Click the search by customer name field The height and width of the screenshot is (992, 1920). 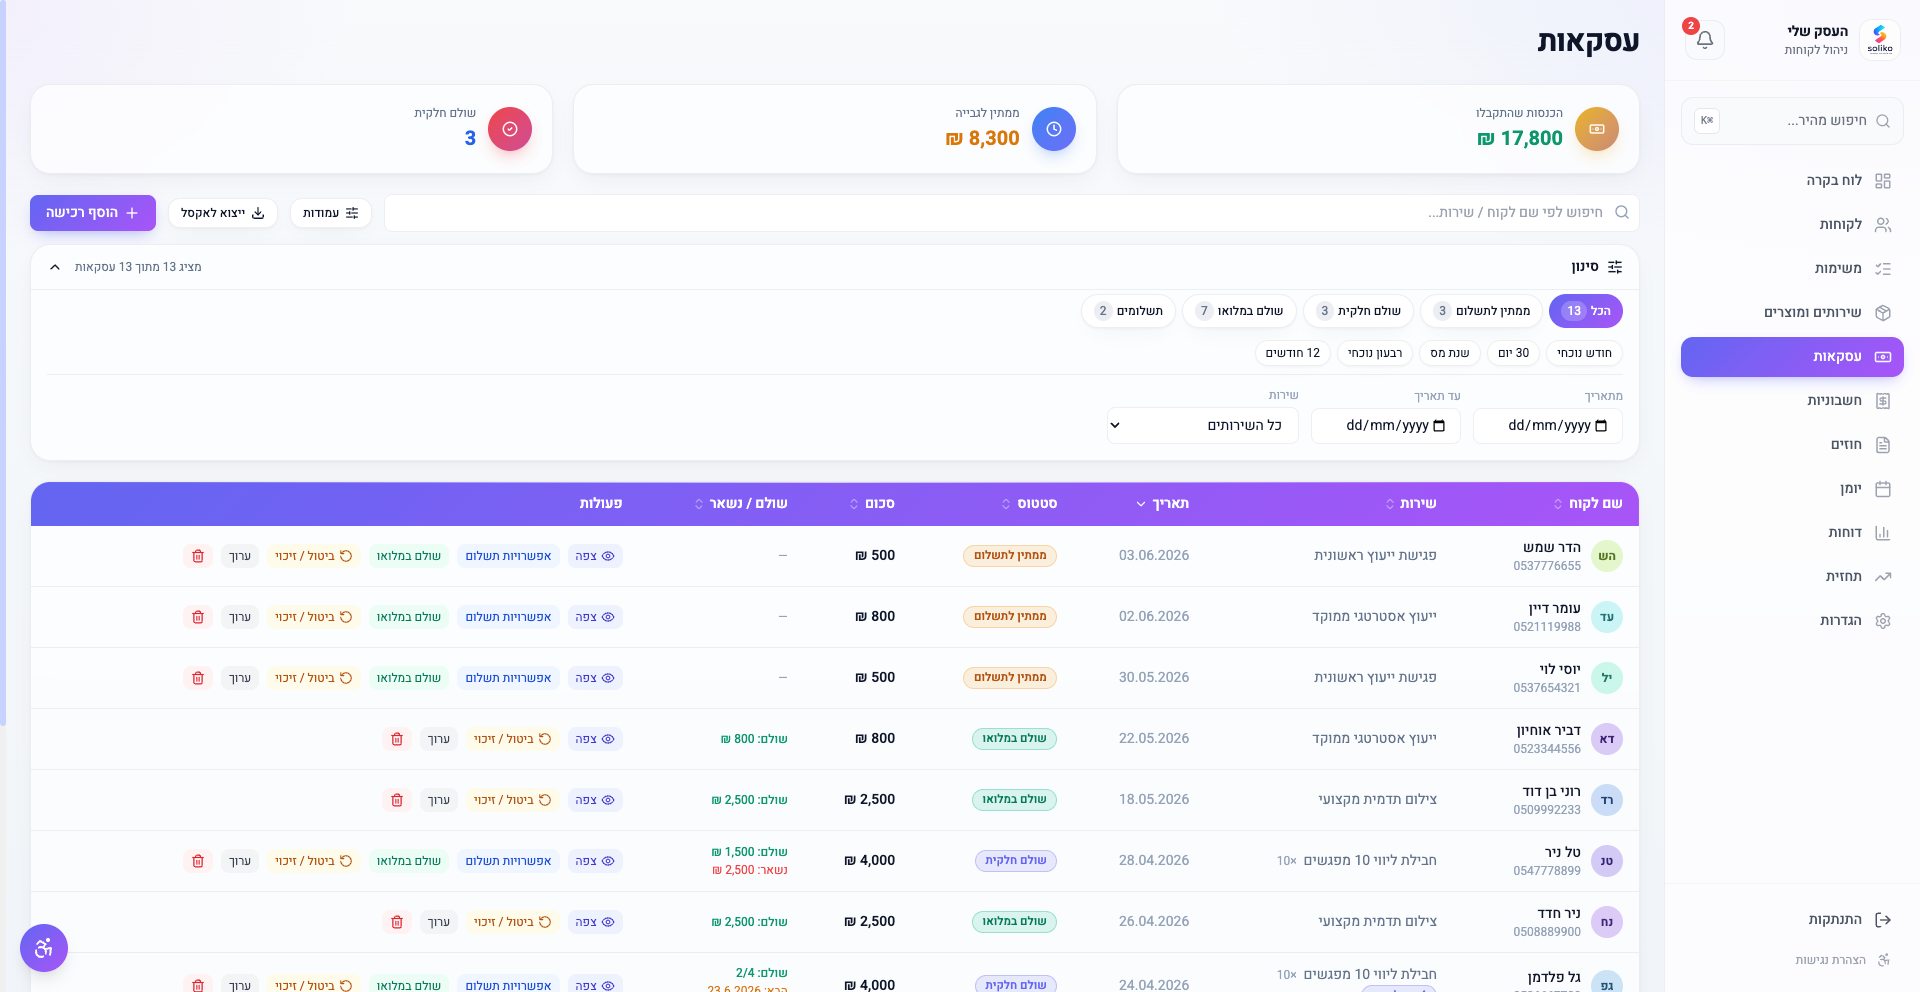click(1012, 213)
